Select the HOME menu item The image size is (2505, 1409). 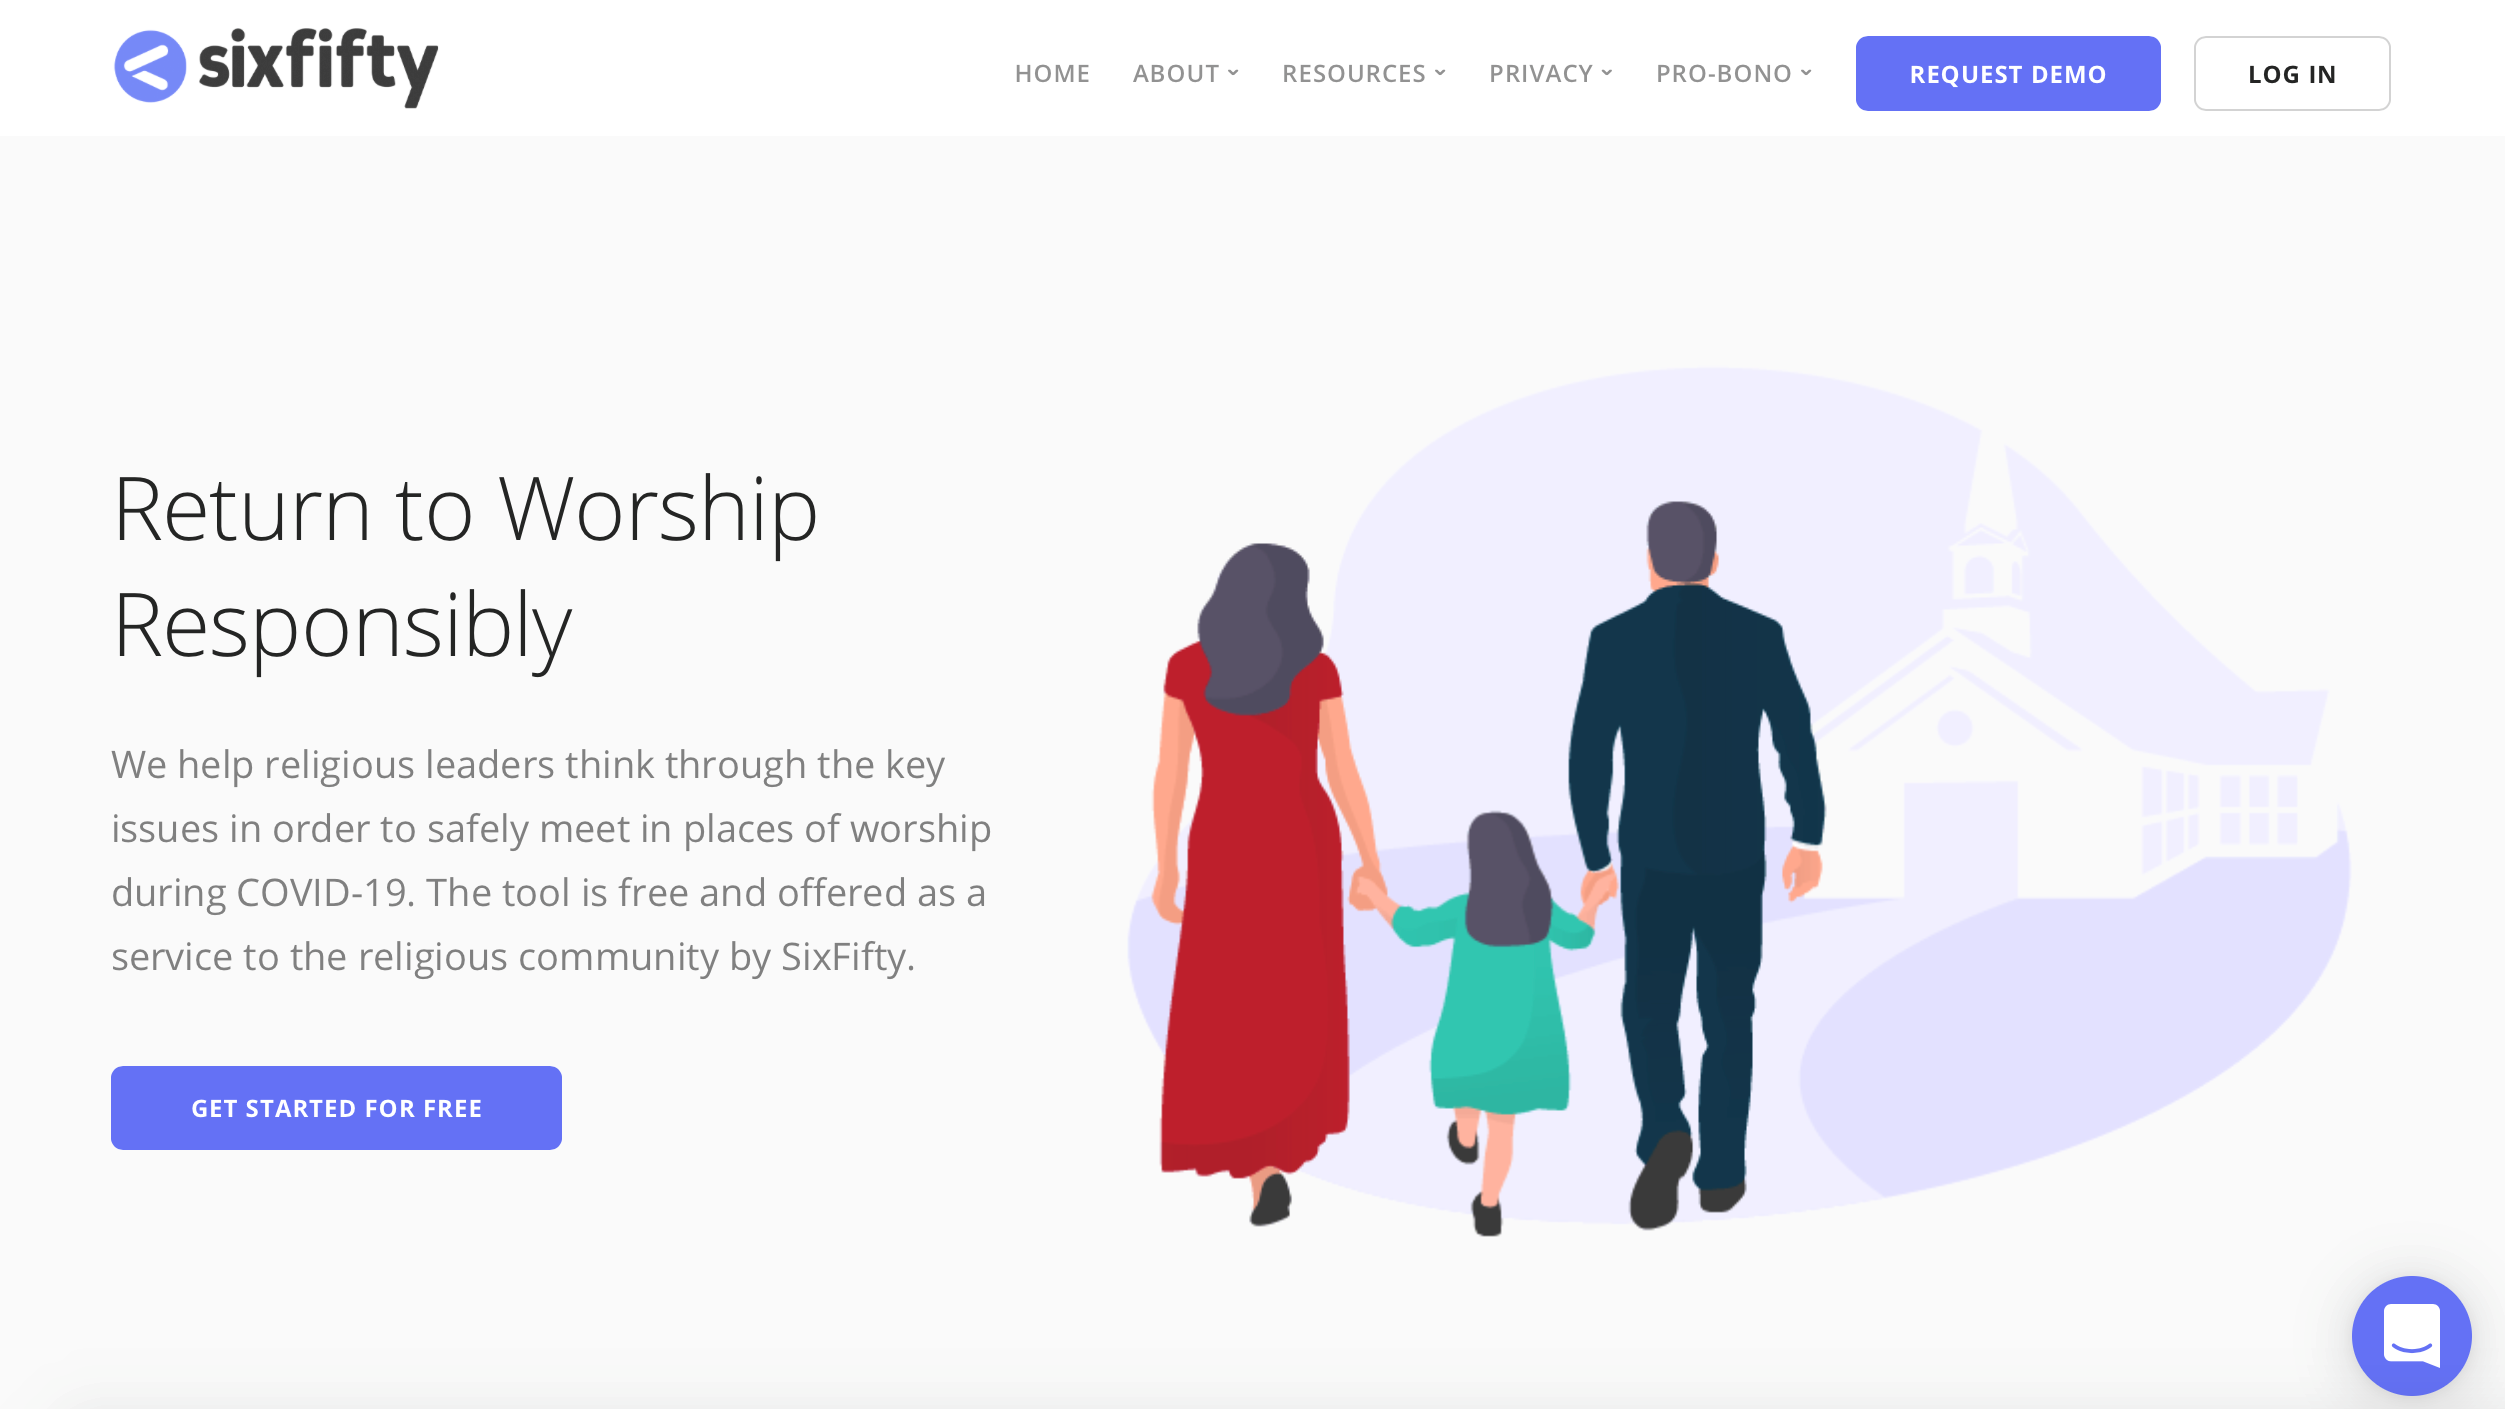pos(1051,72)
